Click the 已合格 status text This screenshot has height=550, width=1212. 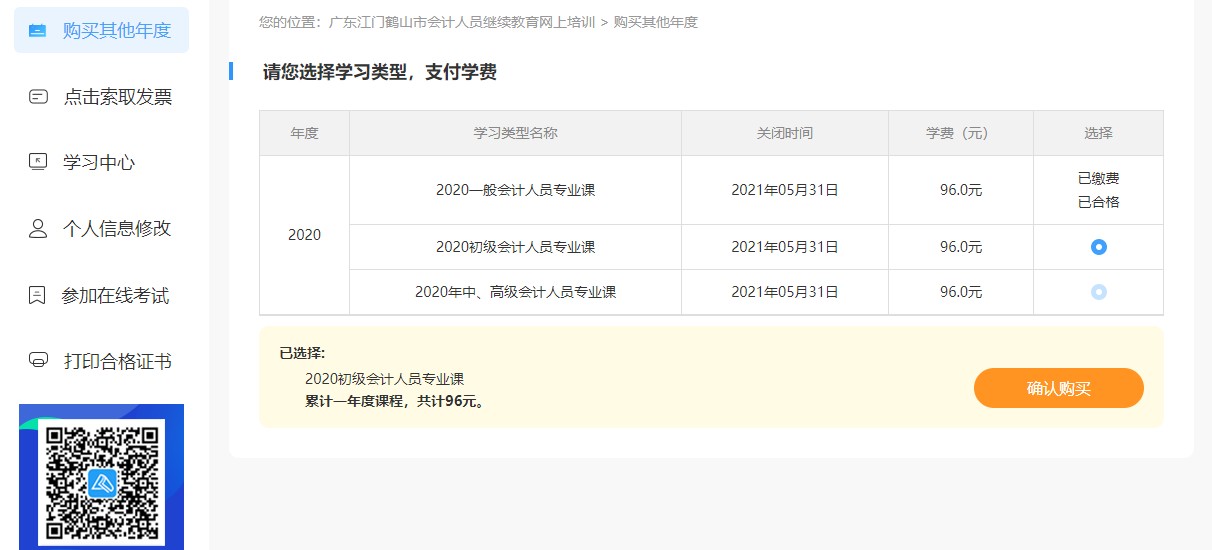(x=1098, y=202)
